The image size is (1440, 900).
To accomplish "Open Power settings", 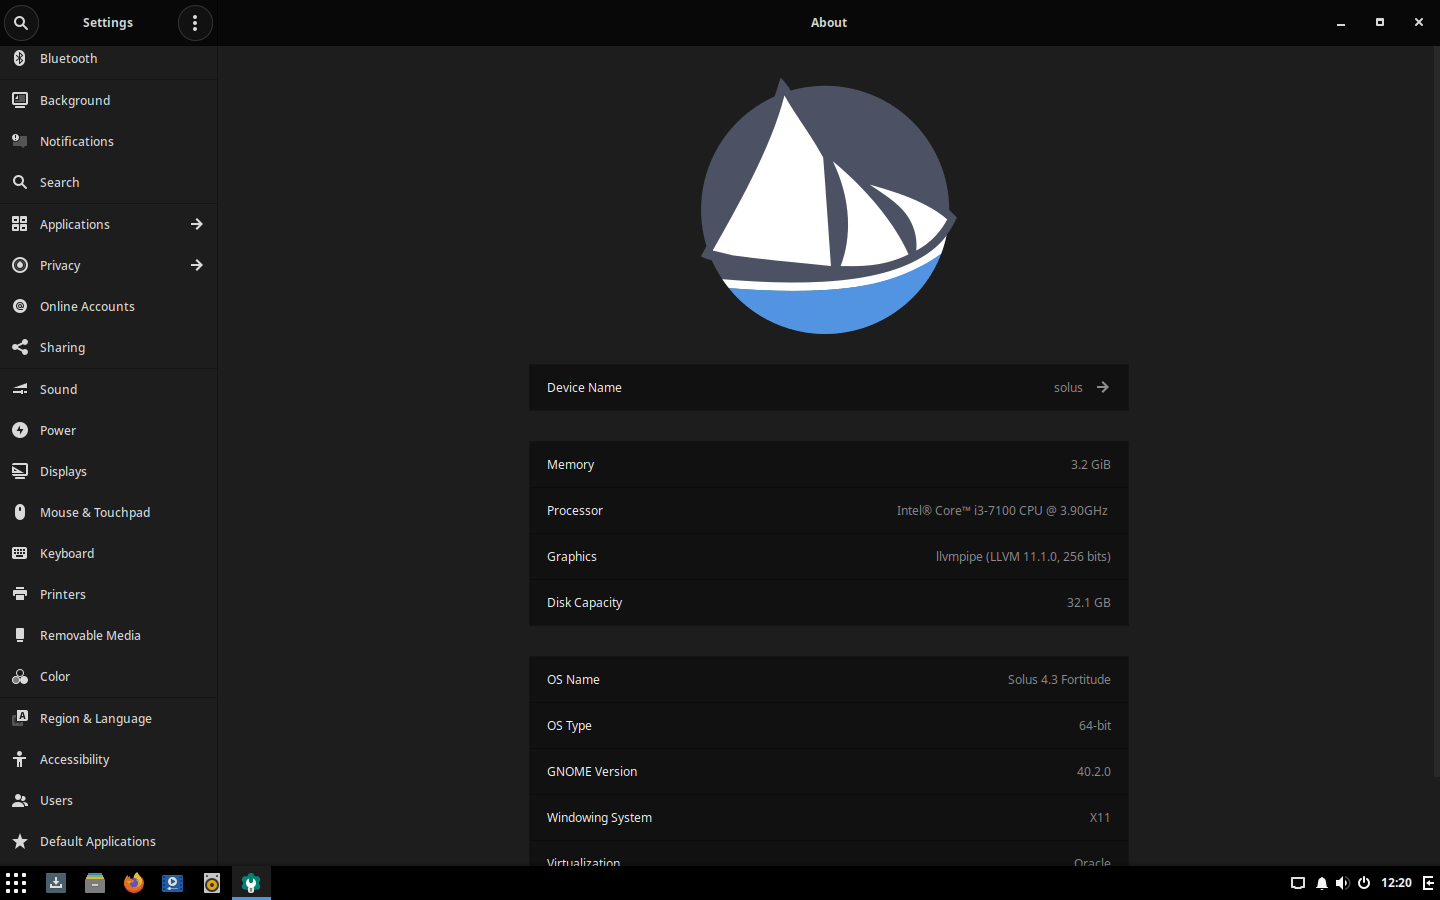I will [x=108, y=430].
